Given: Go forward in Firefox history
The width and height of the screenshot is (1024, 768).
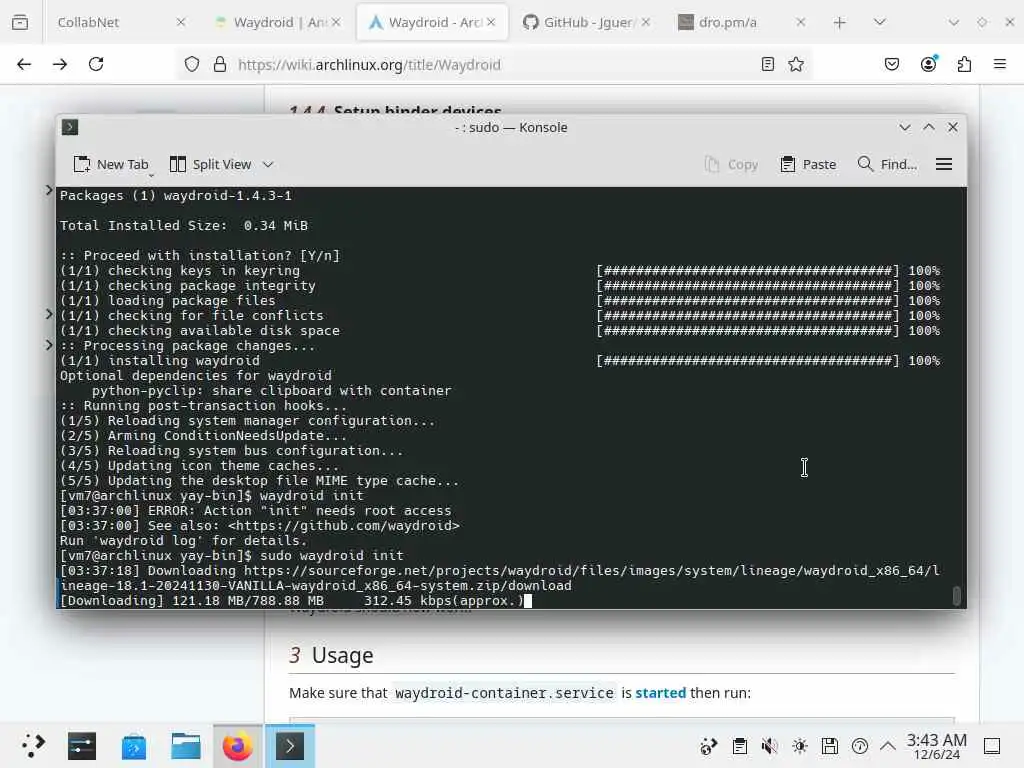Looking at the screenshot, I should 60,64.
